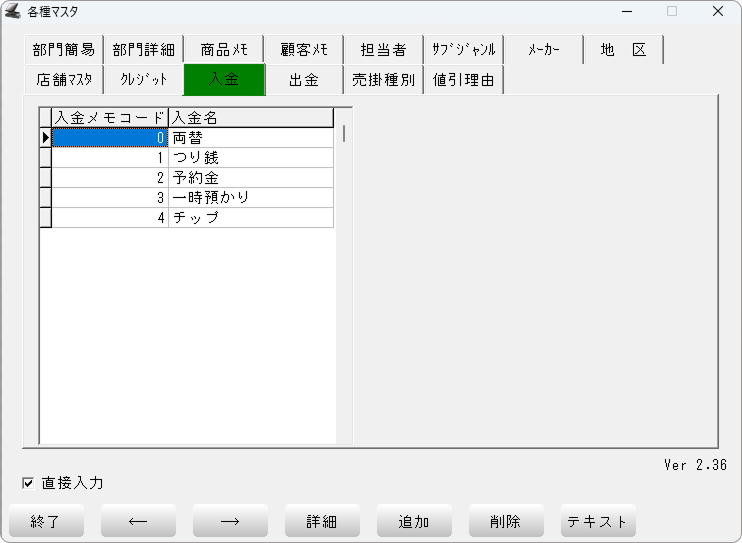The height and width of the screenshot is (543, 742).
Task: Select row marker for チップ entry
Action: coord(45,218)
